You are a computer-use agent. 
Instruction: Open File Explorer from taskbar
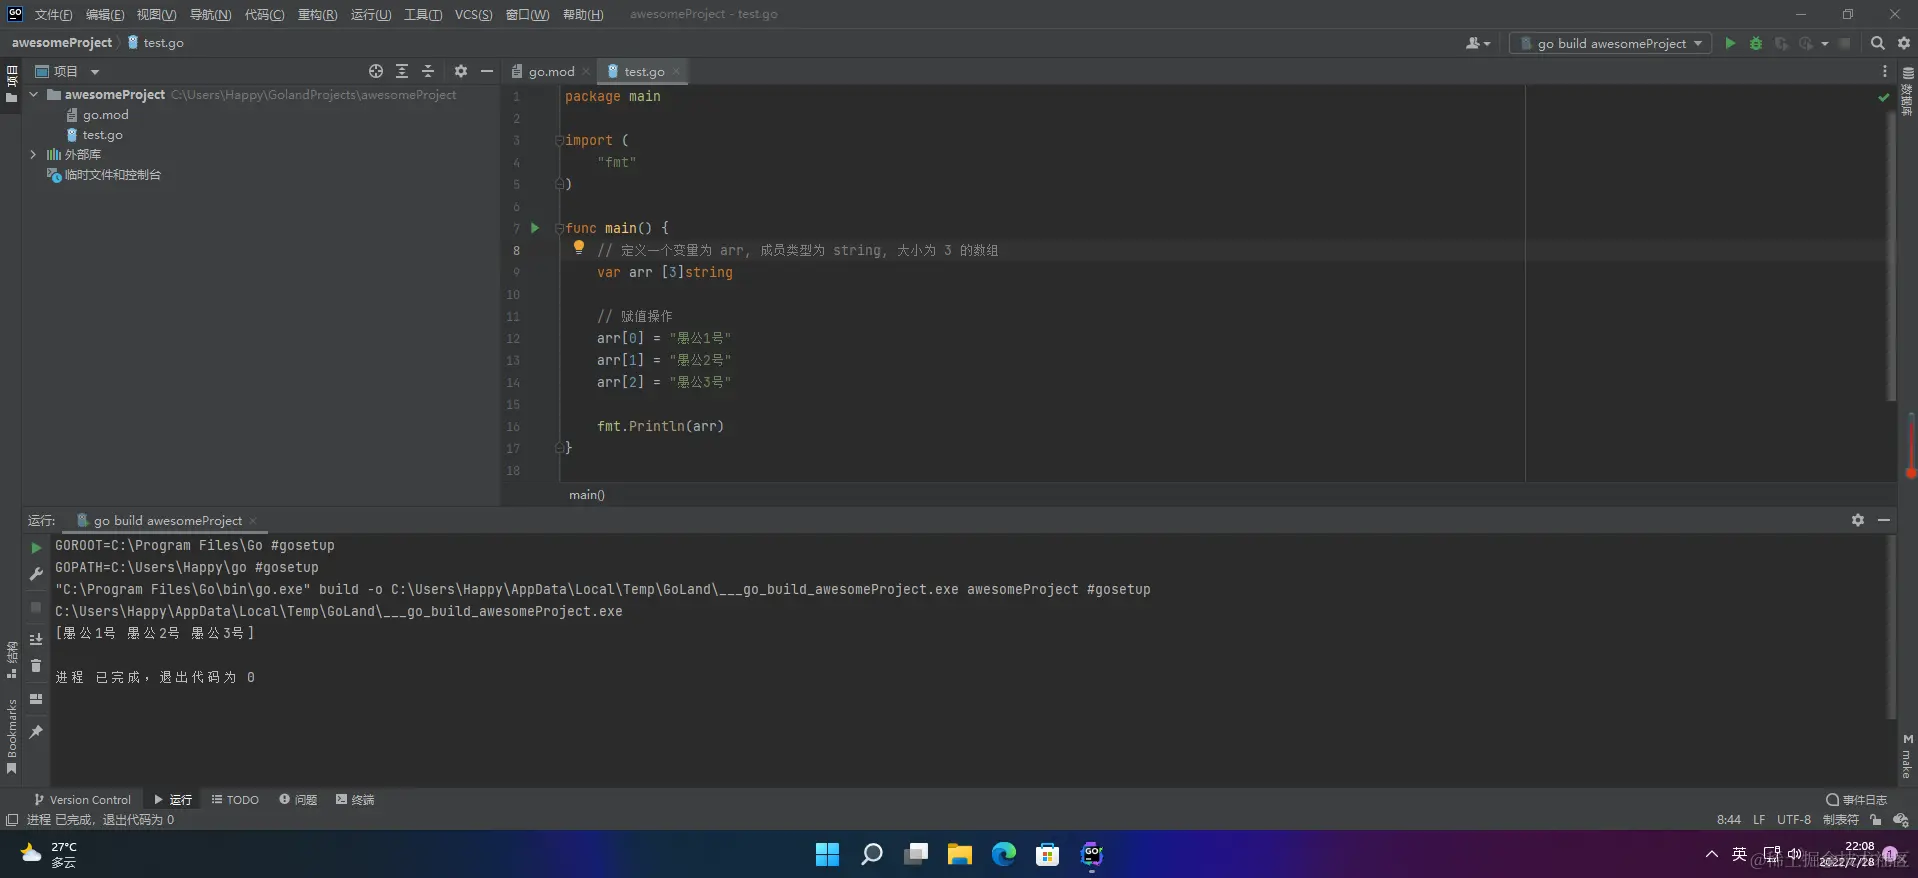click(959, 854)
